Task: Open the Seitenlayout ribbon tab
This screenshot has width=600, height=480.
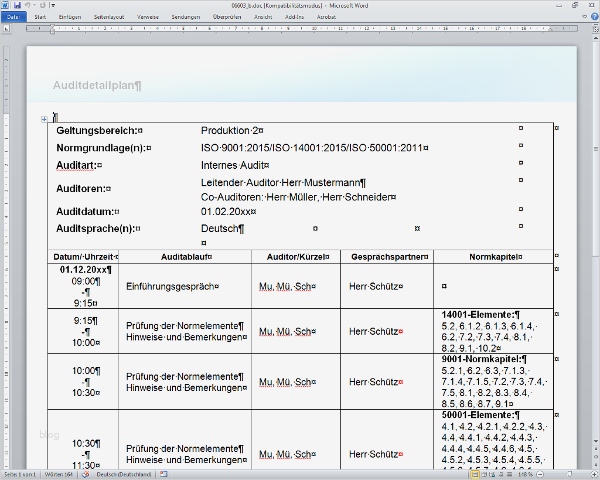Action: coord(111,17)
